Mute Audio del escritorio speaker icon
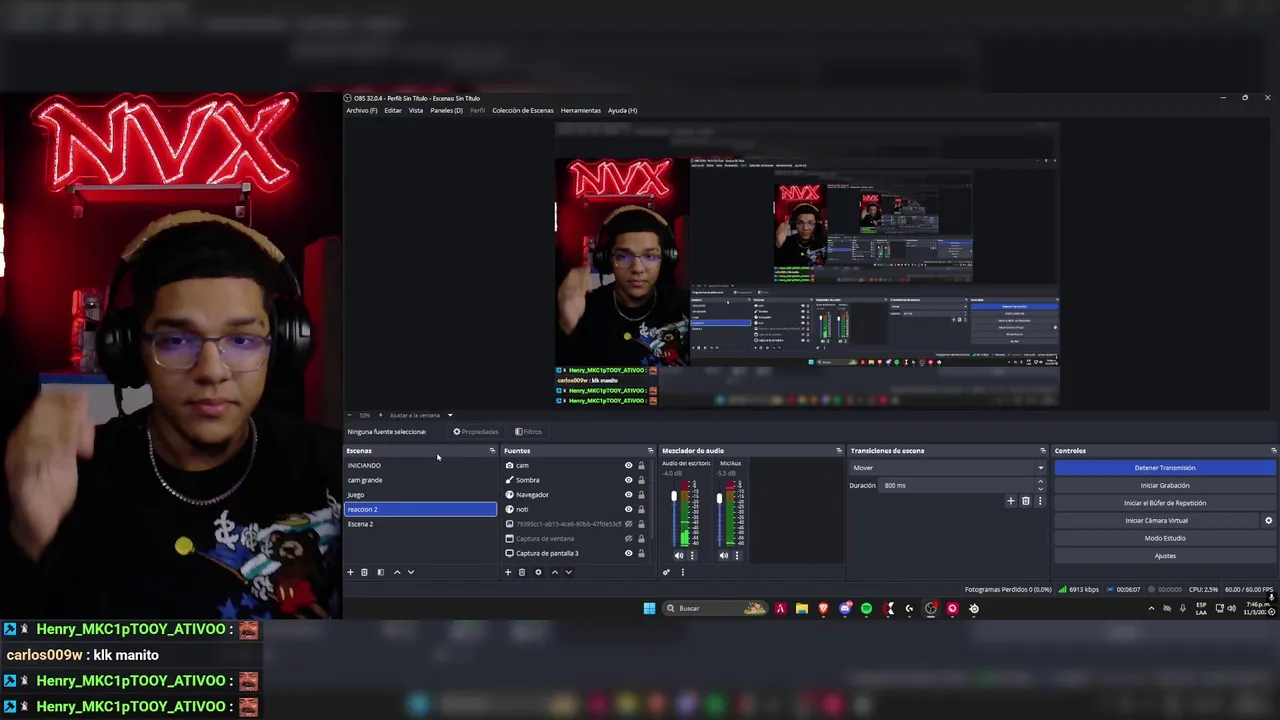The width and height of the screenshot is (1280, 720). coord(679,555)
